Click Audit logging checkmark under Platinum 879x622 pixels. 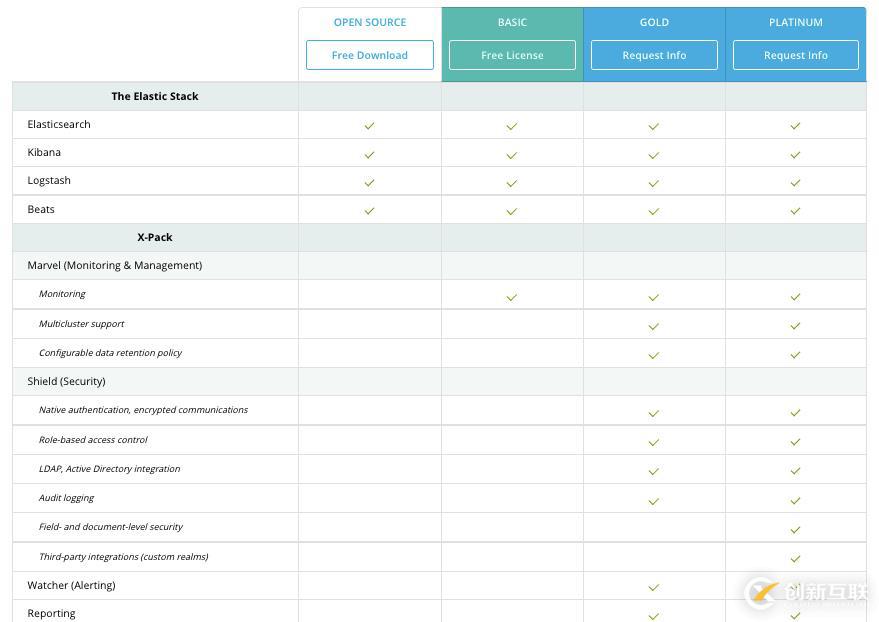(795, 500)
